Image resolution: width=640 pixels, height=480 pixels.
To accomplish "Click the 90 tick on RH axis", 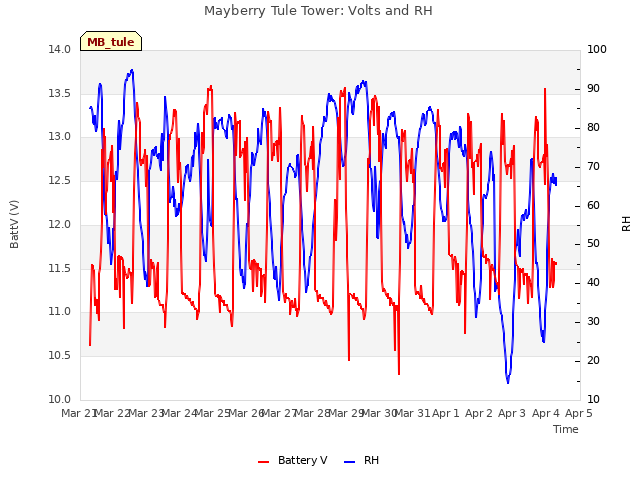I will [x=593, y=89].
